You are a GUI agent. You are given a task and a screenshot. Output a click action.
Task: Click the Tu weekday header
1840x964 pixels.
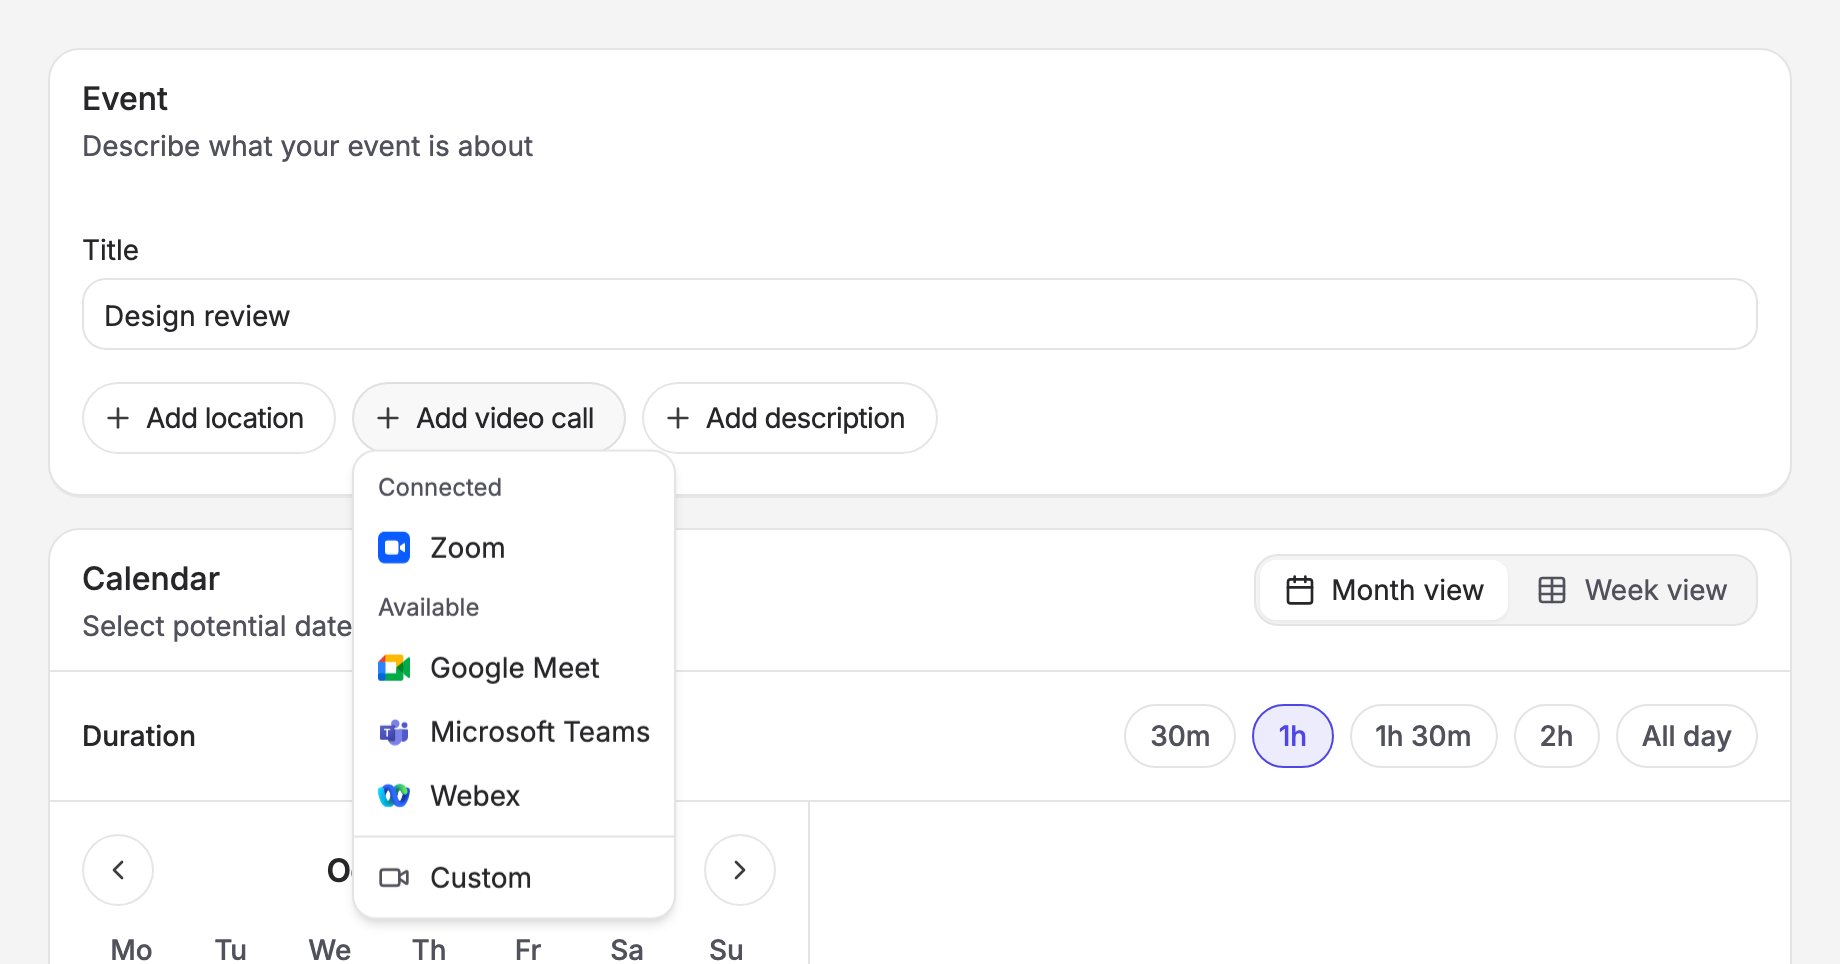point(231,949)
